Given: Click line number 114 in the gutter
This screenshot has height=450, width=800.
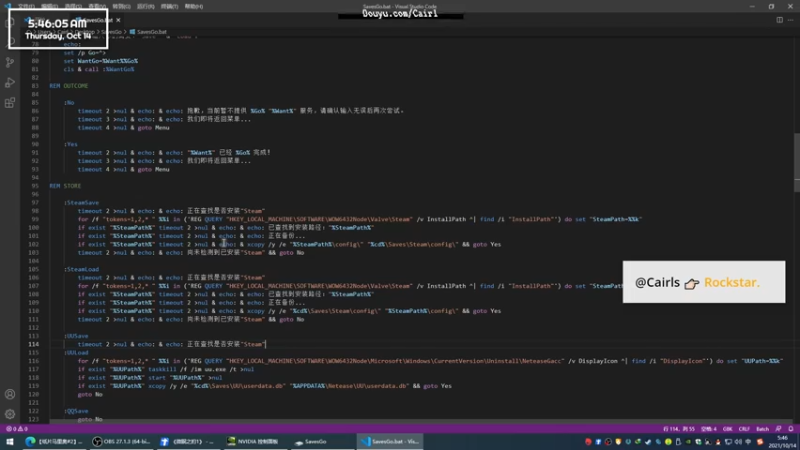Looking at the screenshot, I should [33, 344].
